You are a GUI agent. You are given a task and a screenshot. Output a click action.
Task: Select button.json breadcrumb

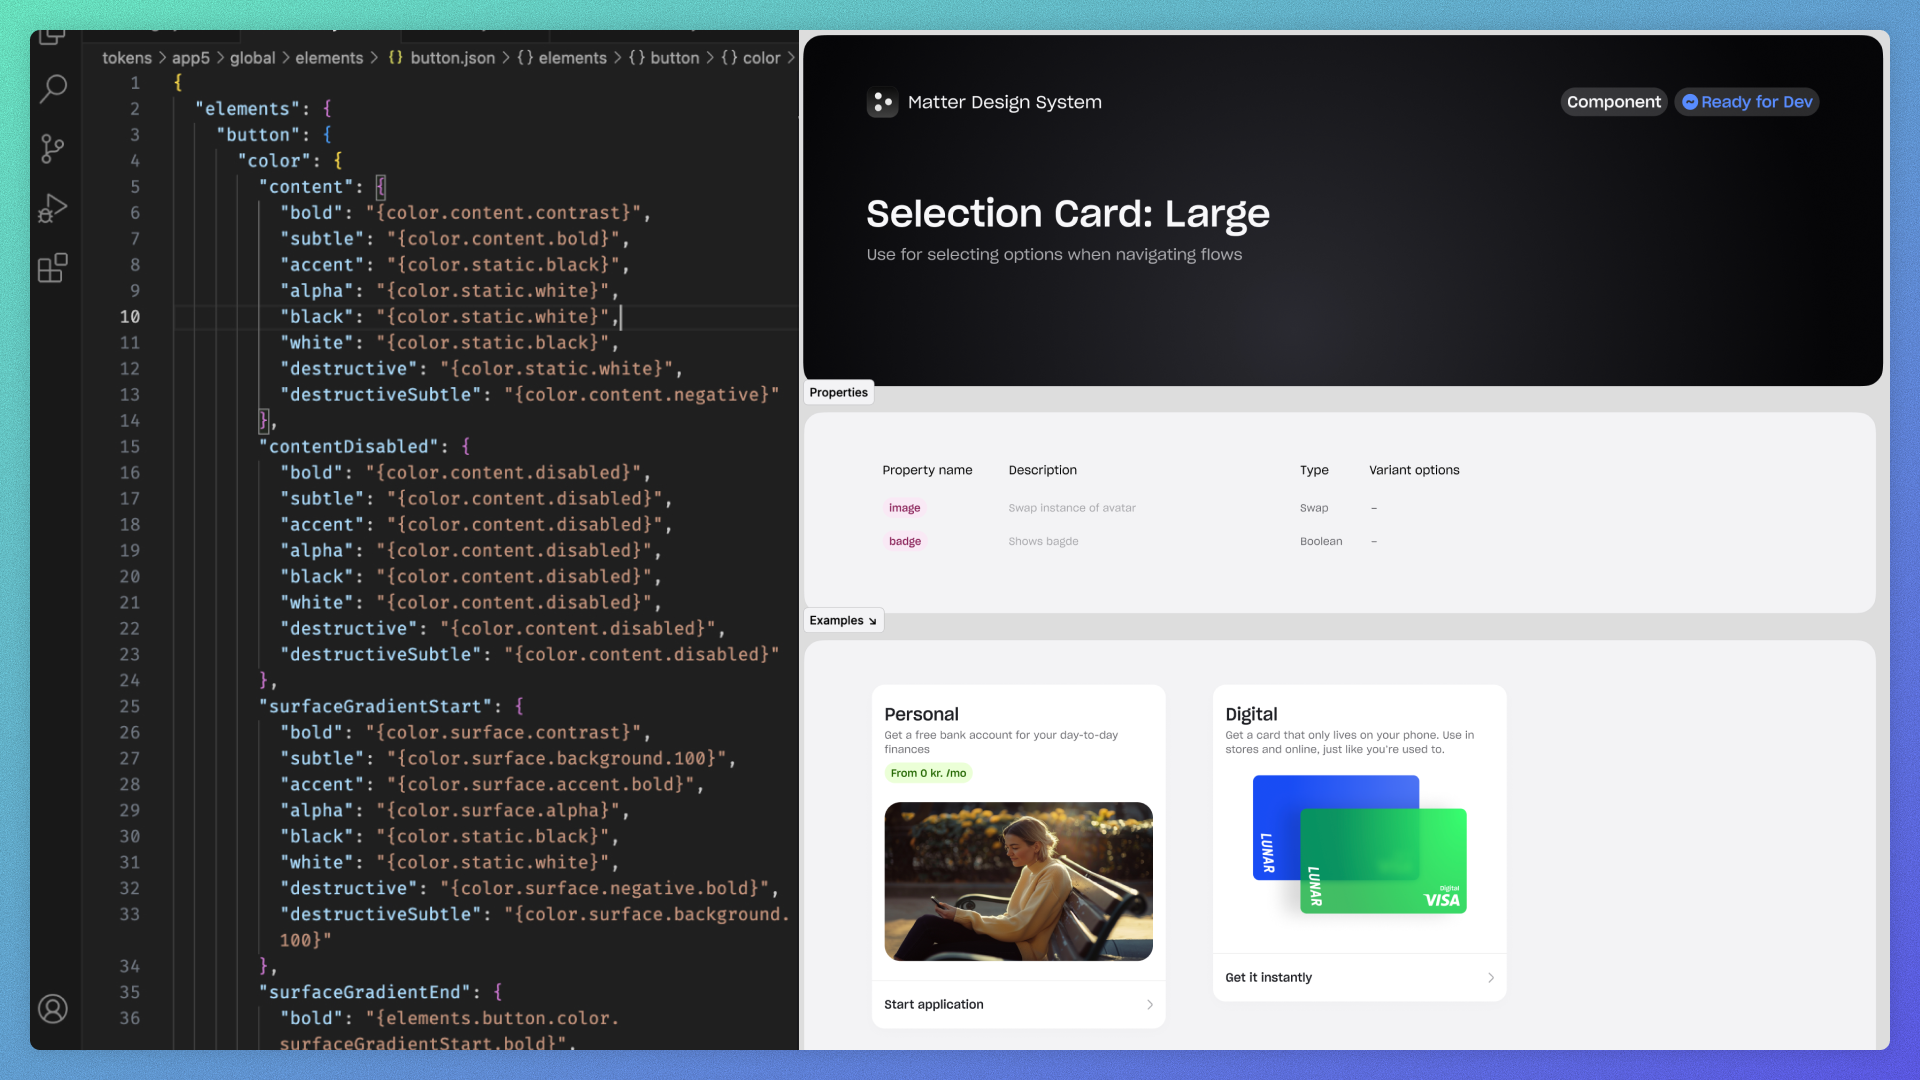(x=441, y=58)
